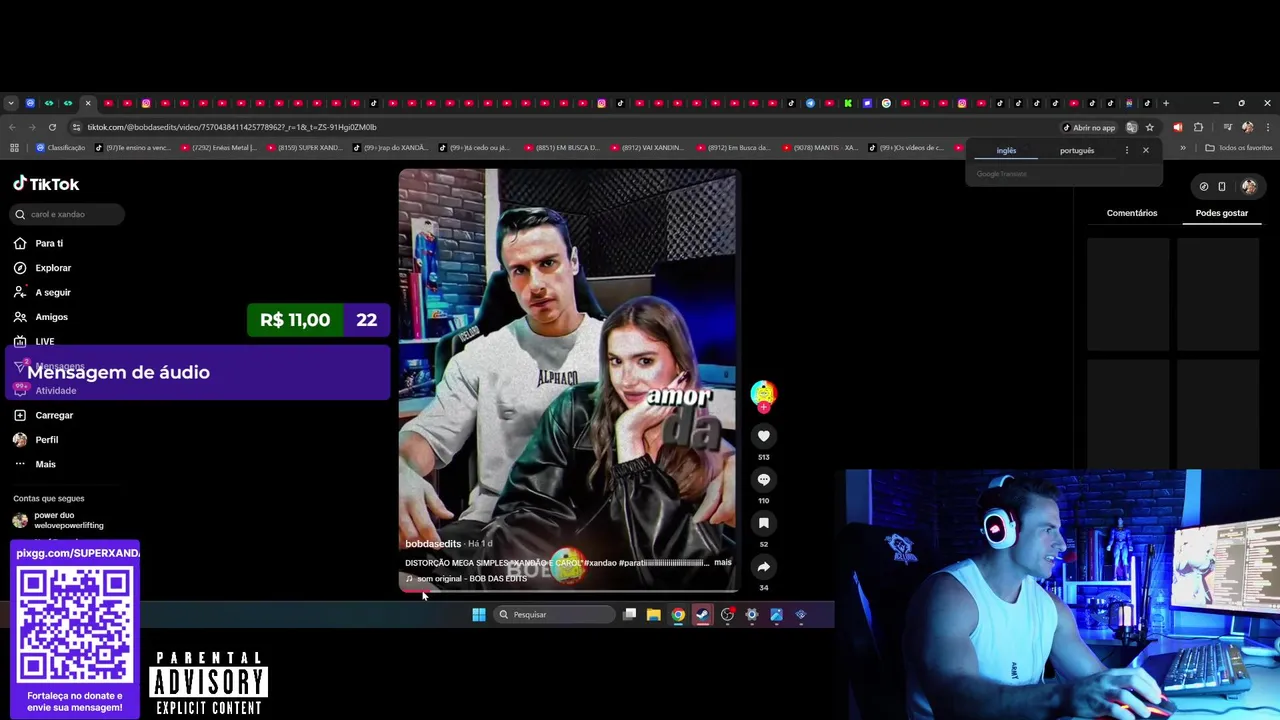This screenshot has height=720, width=1280.
Task: Open a new browser tab
Action: tap(1165, 103)
